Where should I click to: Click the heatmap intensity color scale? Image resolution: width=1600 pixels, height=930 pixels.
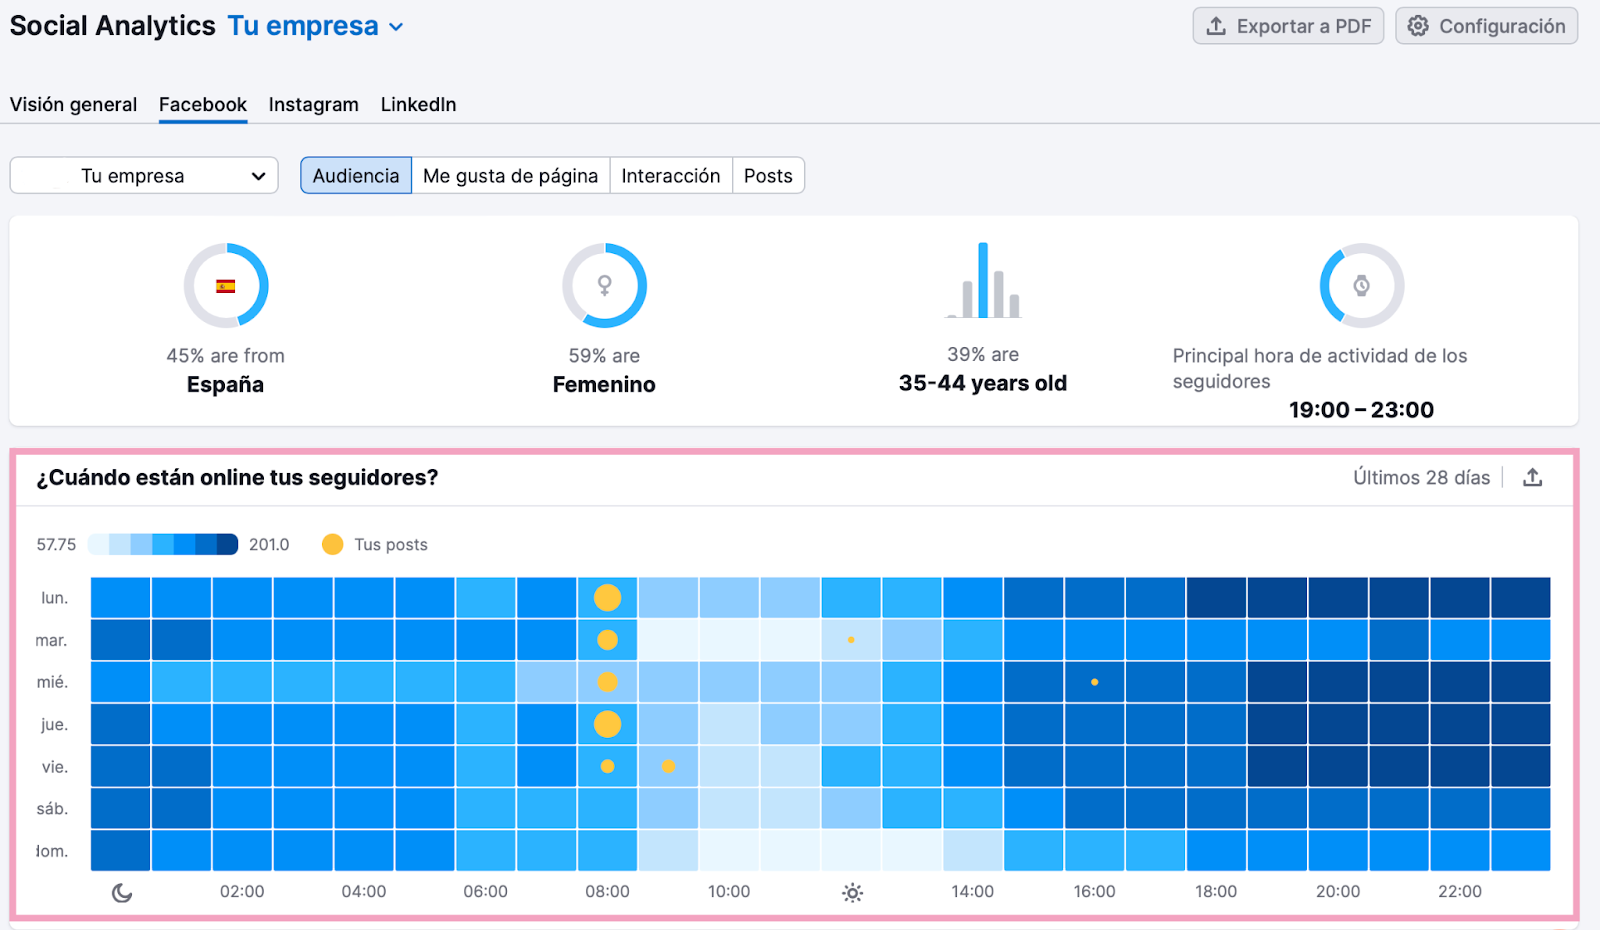163,544
